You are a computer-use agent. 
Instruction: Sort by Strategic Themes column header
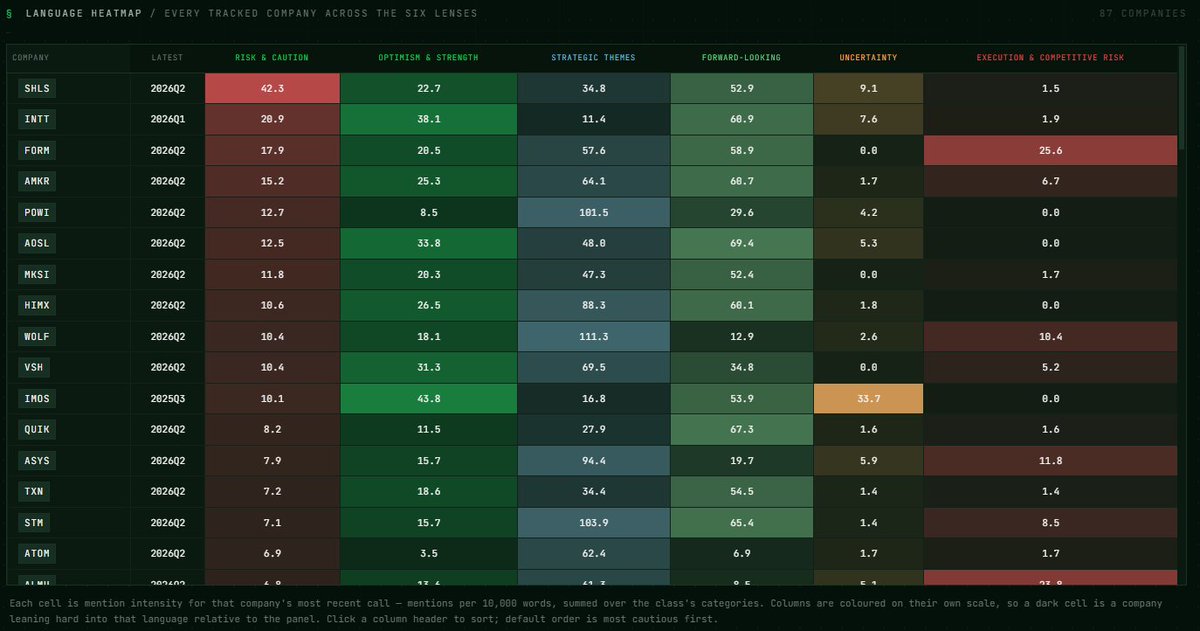[x=593, y=58]
